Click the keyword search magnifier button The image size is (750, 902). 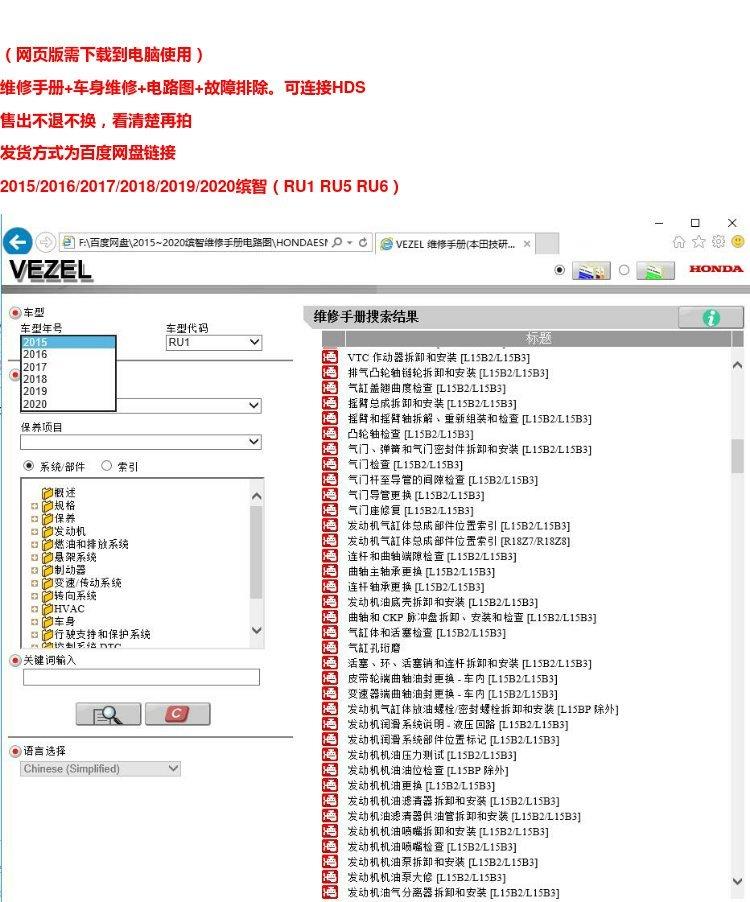coord(108,714)
